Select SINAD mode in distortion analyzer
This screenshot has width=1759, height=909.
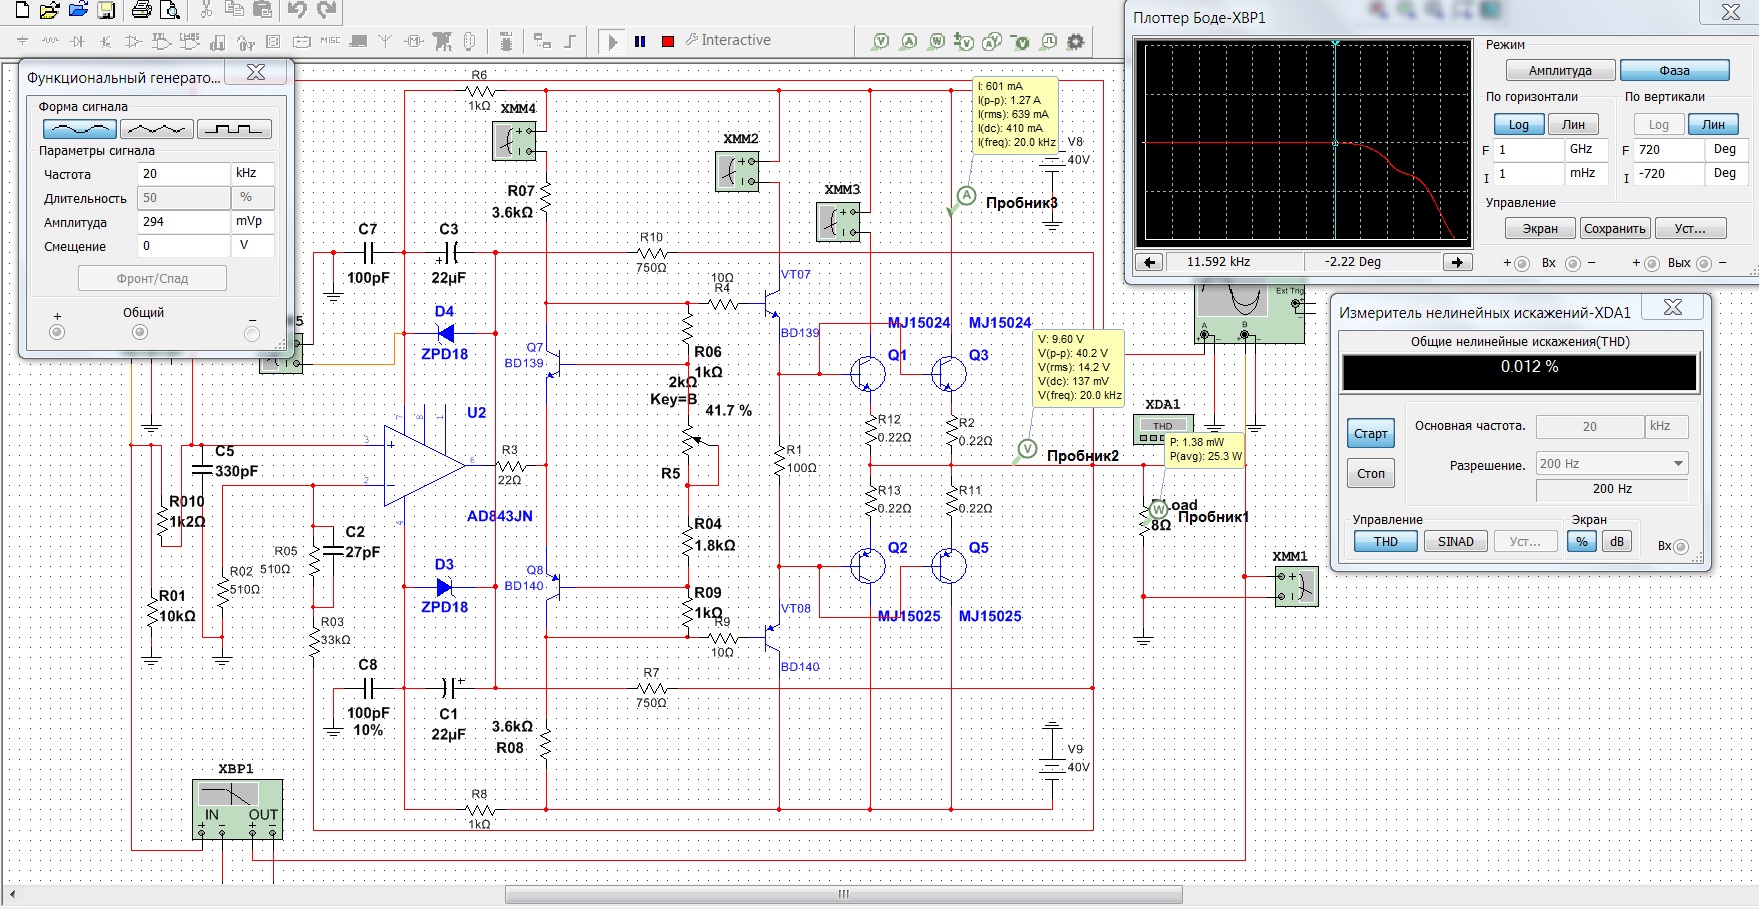click(1456, 541)
